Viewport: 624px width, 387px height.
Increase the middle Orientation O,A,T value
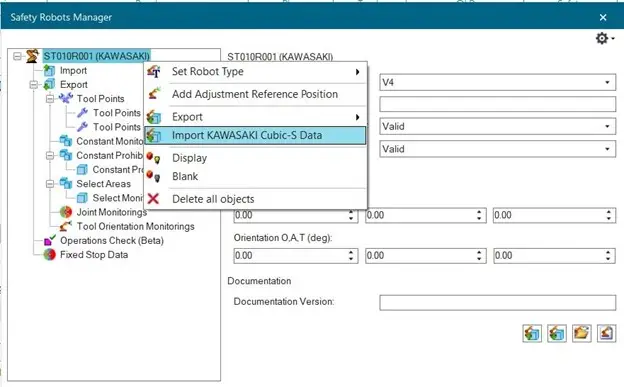pos(479,252)
